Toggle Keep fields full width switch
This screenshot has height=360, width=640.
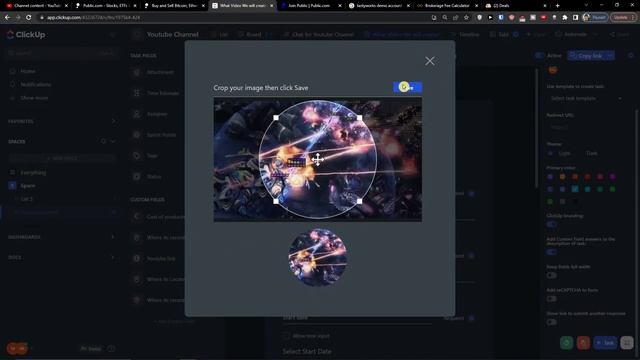tap(552, 276)
